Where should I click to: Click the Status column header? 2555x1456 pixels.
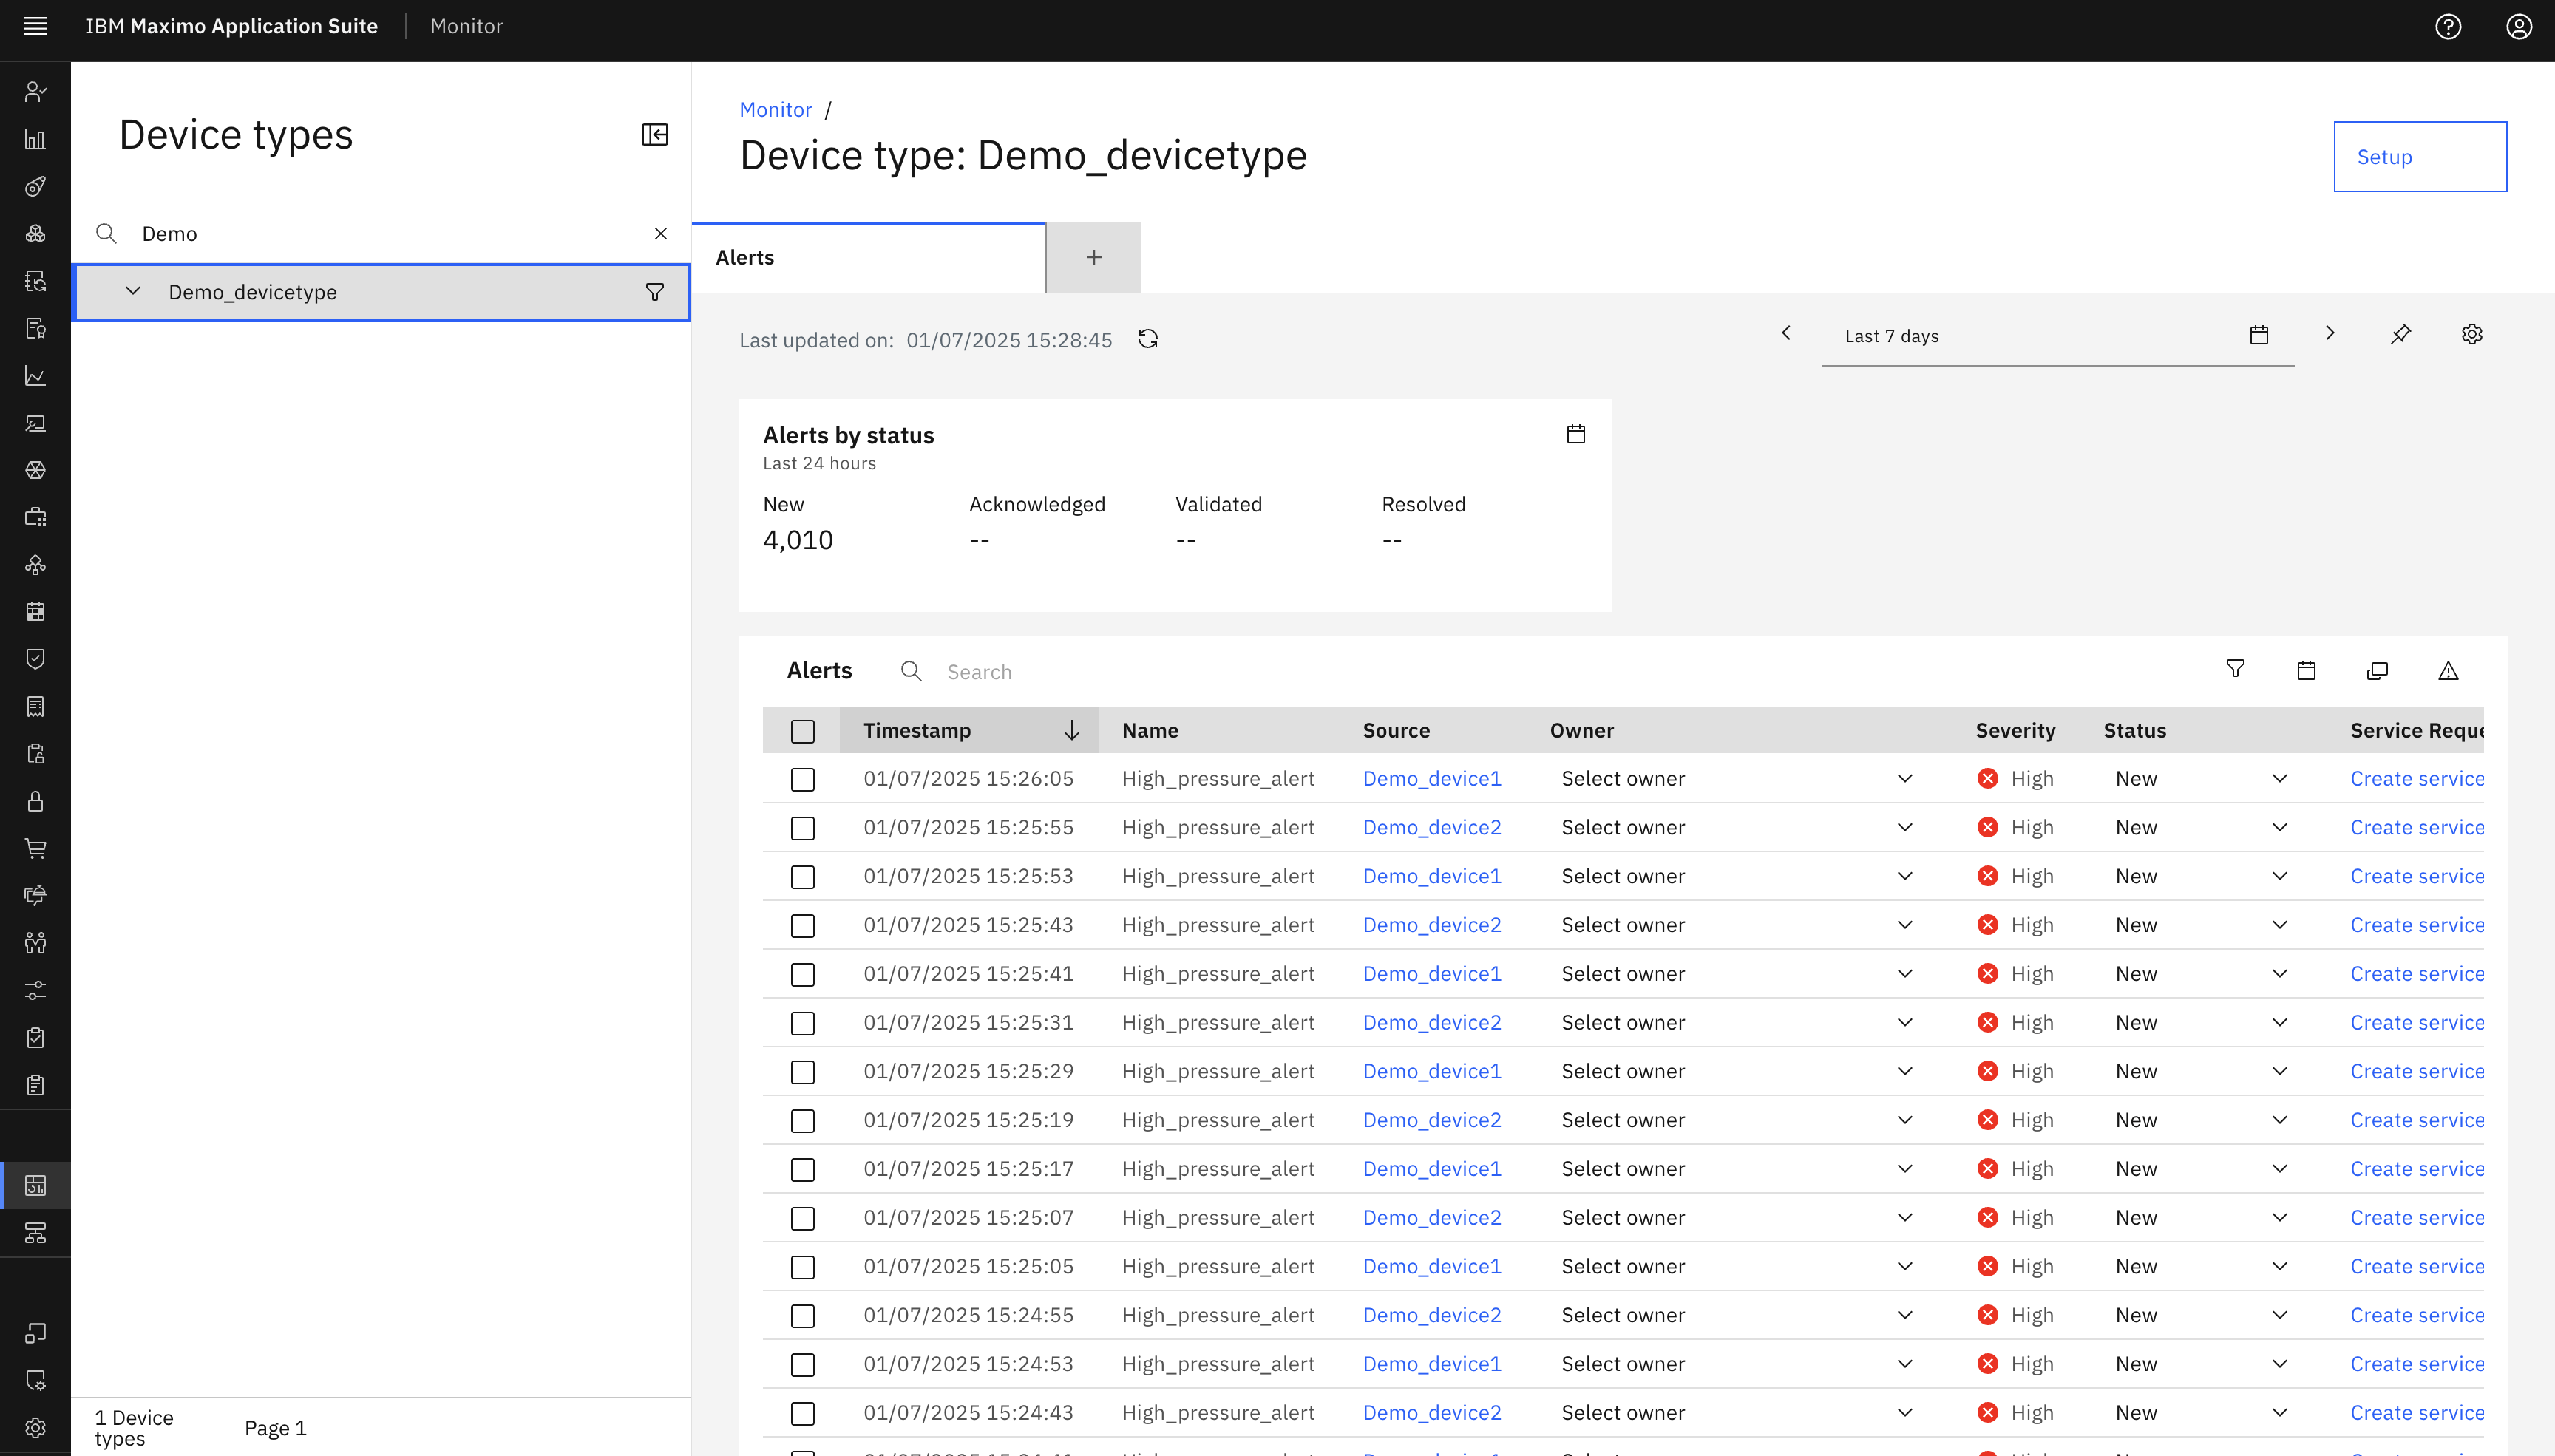[x=2134, y=730]
